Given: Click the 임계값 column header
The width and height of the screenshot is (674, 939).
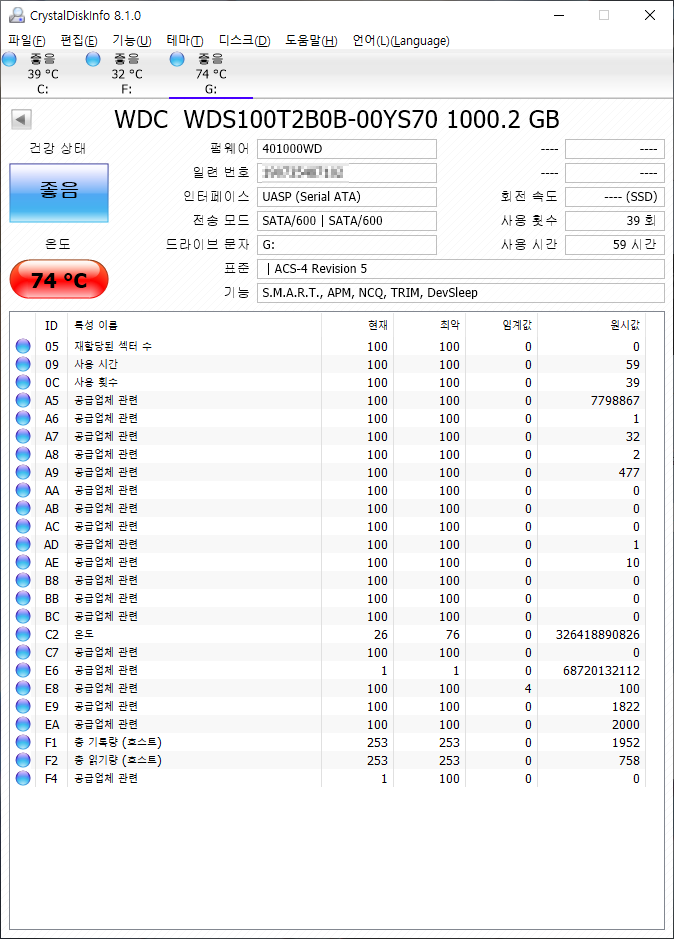Looking at the screenshot, I should click(501, 325).
